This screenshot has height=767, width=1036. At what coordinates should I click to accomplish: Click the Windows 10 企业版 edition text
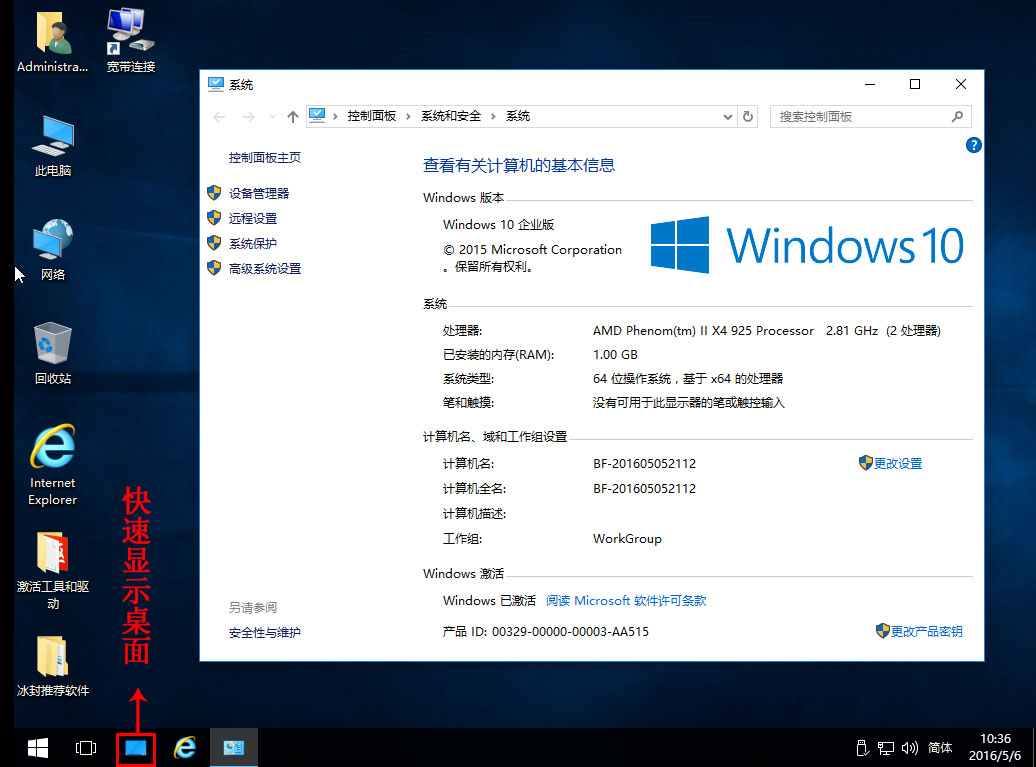coord(498,225)
